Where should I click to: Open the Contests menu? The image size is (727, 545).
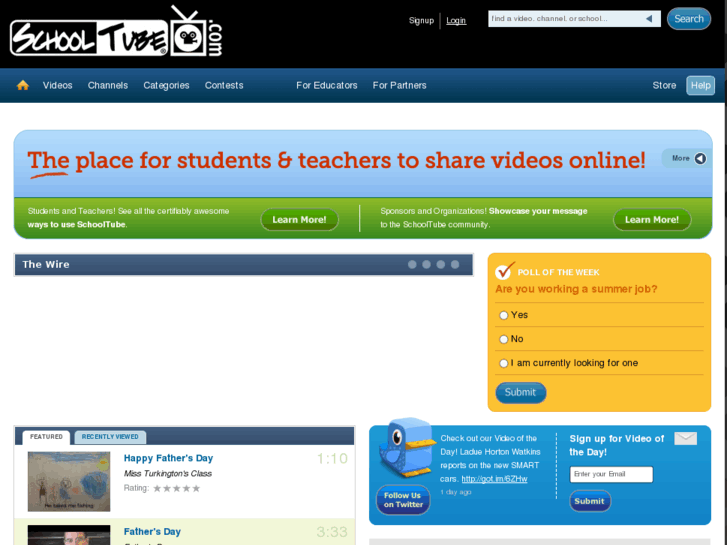[x=224, y=85]
